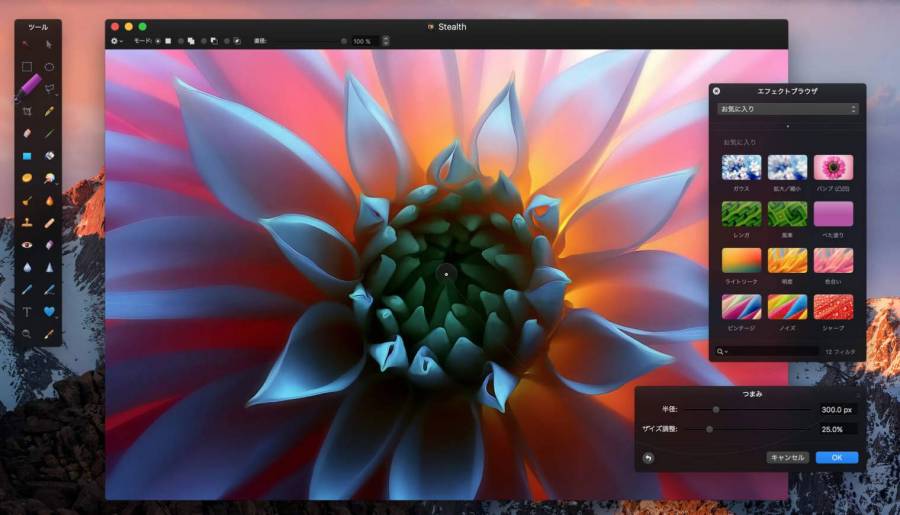Select the pink eraser tool beside Red Eye

click(x=49, y=245)
